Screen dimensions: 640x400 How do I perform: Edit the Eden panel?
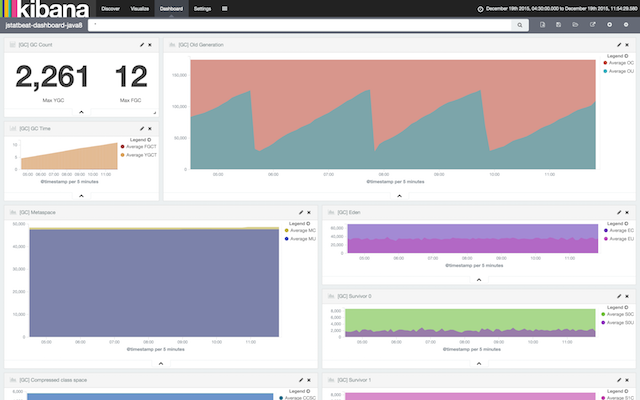[x=619, y=212]
